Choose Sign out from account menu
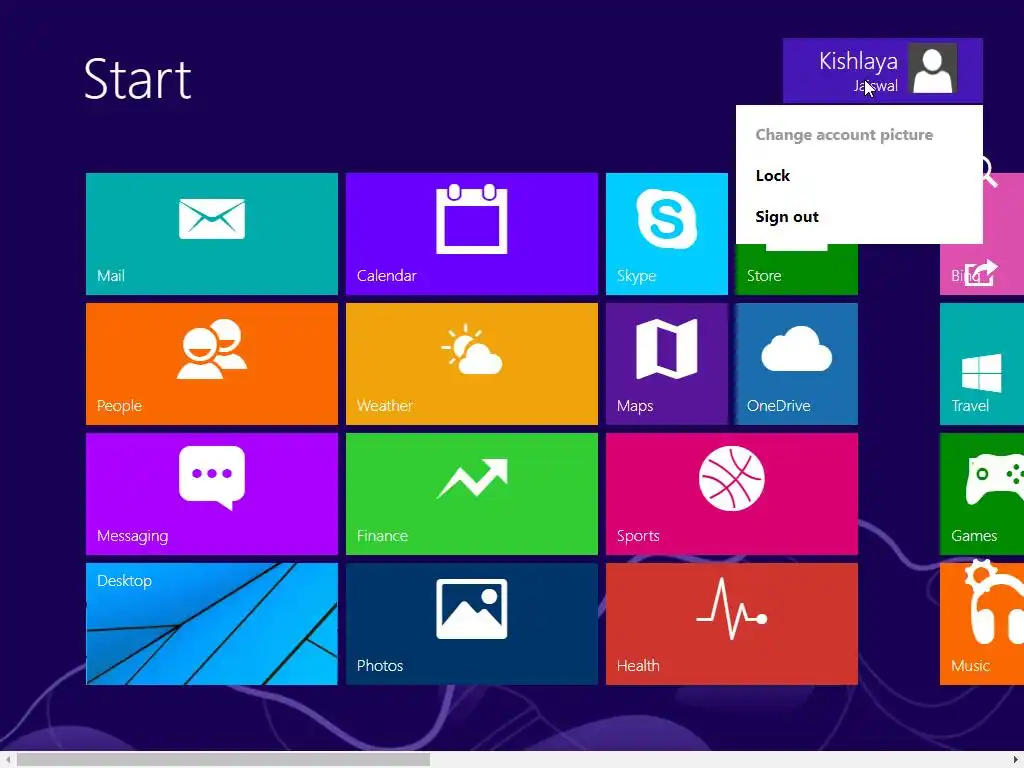1024x768 pixels. tap(786, 217)
